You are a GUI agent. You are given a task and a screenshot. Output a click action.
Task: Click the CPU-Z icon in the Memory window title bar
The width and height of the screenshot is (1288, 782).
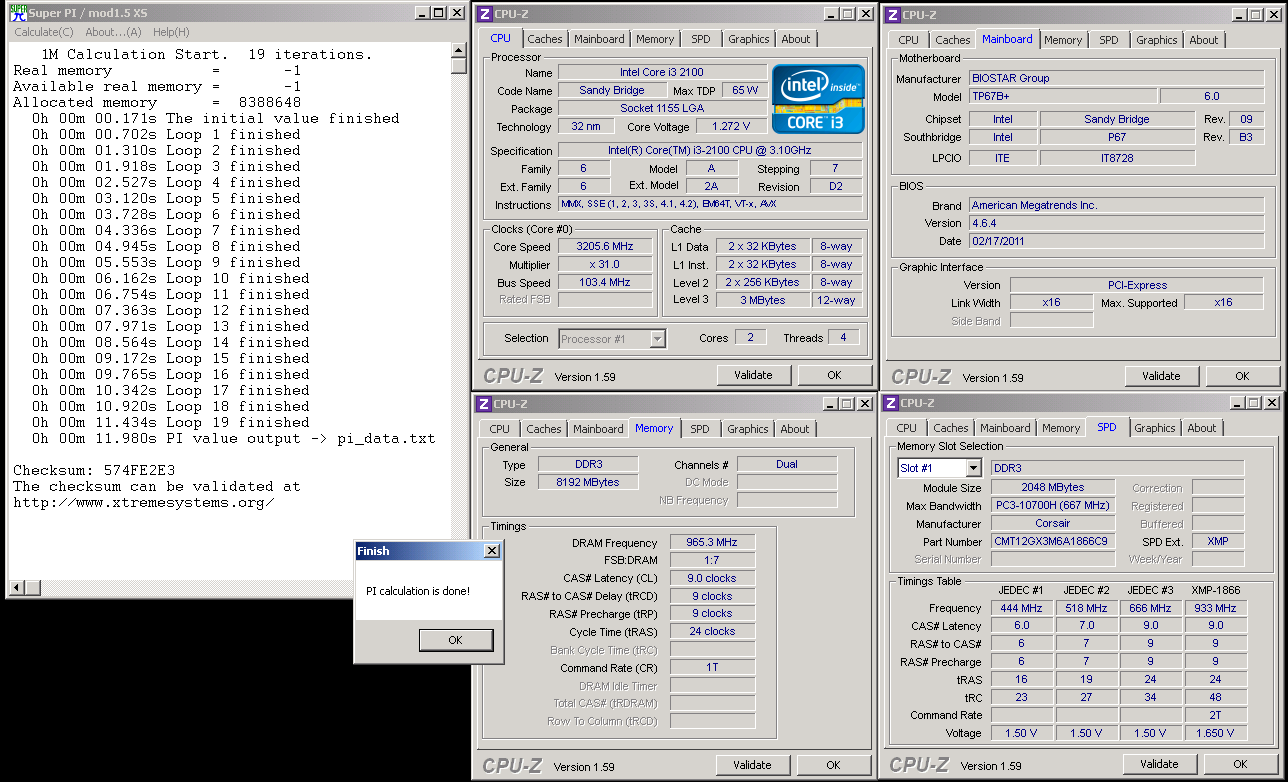click(483, 404)
